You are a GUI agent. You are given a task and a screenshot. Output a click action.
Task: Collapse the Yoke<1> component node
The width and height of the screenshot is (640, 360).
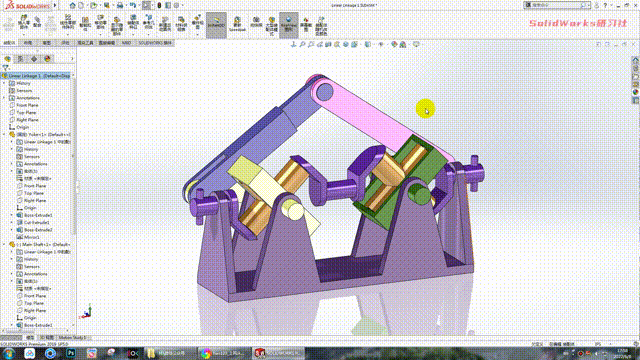pos(4,135)
